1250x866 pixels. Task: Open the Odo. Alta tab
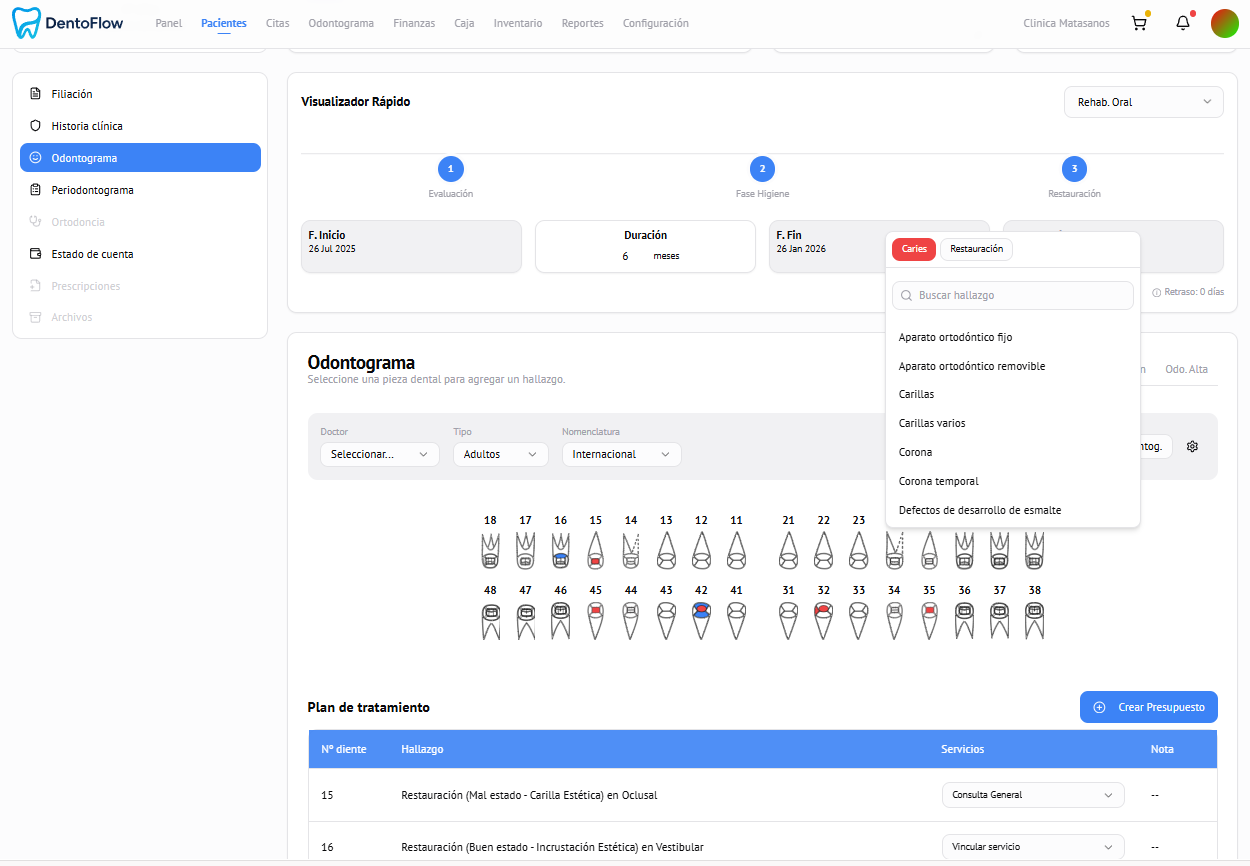[x=1186, y=368]
